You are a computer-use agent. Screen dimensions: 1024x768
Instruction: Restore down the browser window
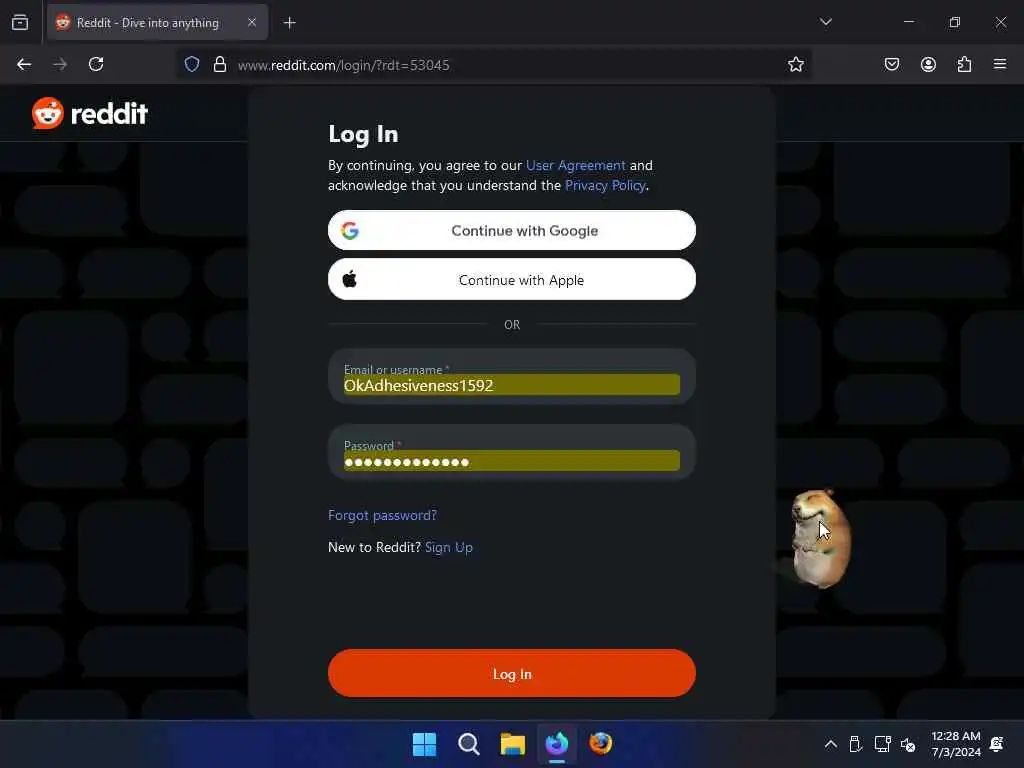(x=954, y=22)
